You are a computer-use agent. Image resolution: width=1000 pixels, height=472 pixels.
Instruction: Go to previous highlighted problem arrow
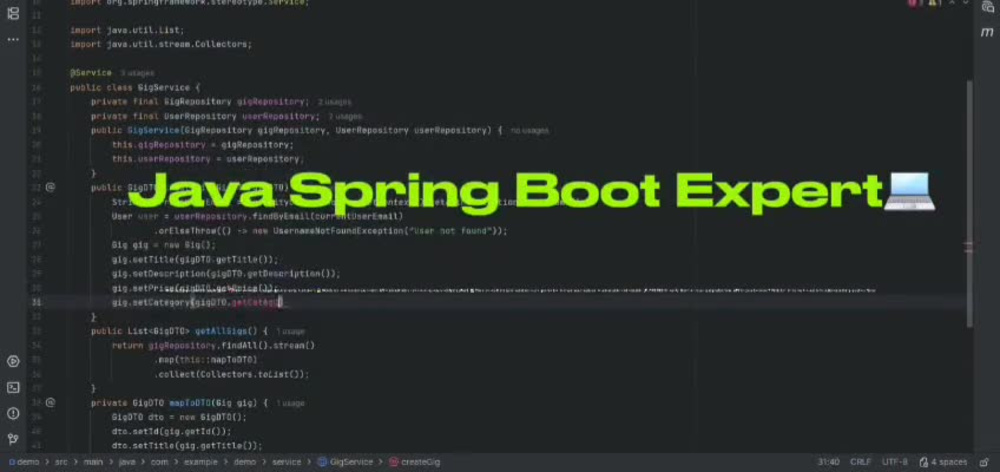tap(951, 3)
